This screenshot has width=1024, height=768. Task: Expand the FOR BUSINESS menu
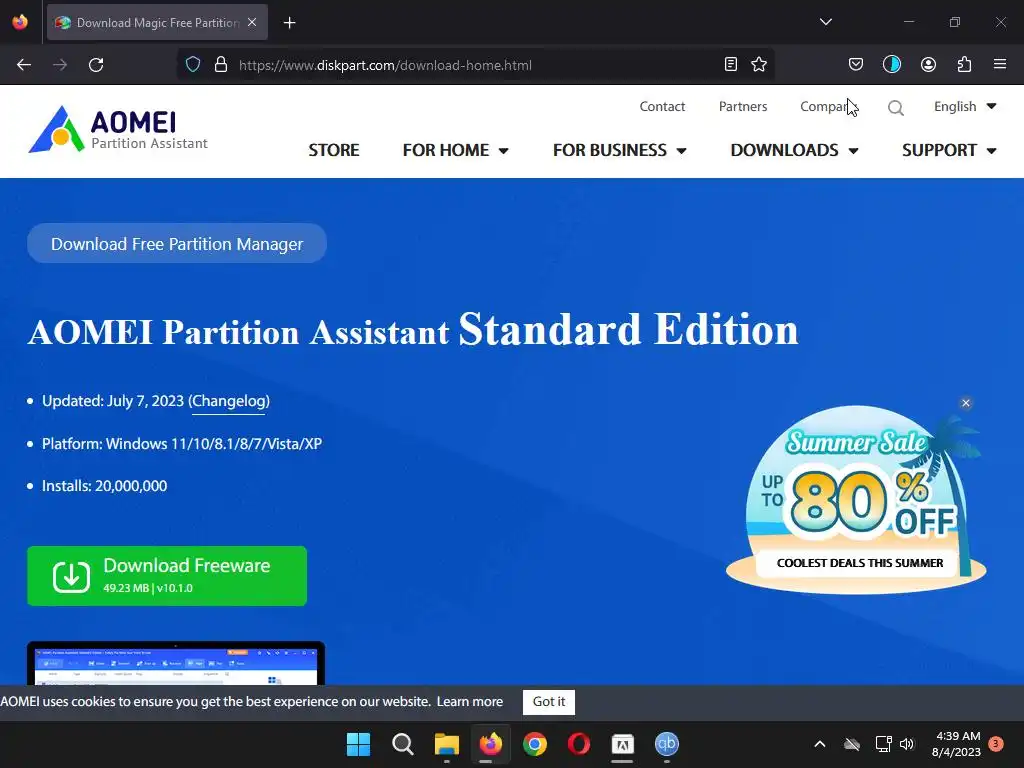[619, 150]
